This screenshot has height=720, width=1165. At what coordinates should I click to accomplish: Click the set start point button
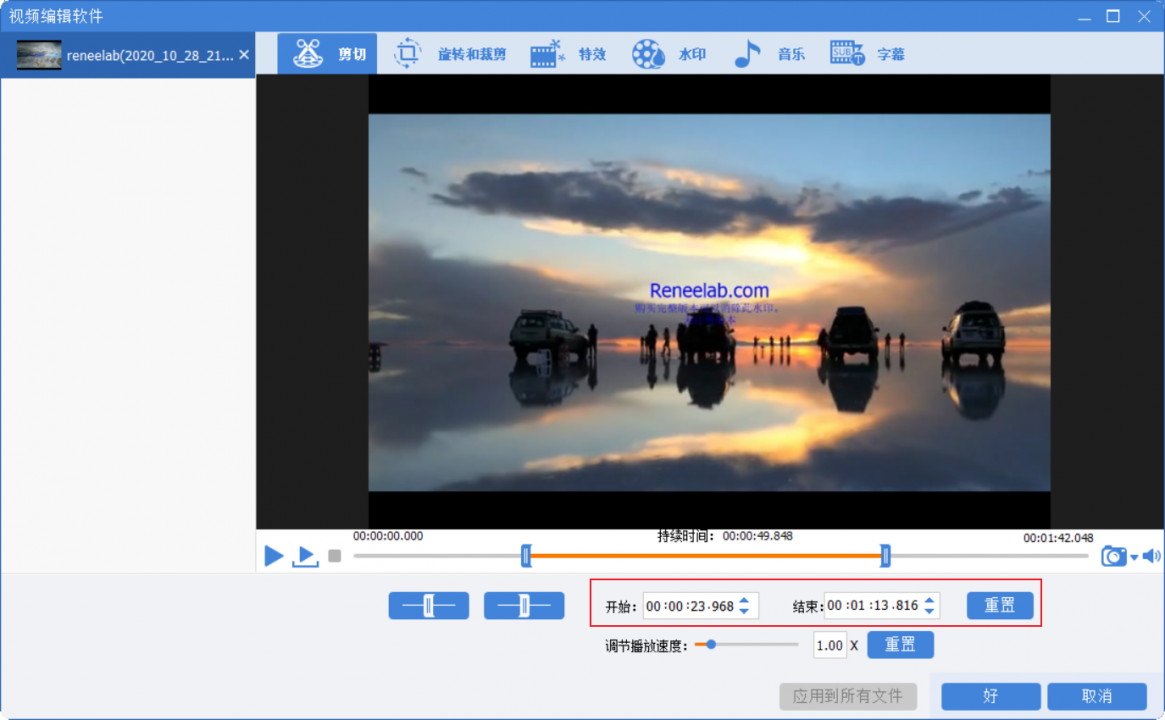point(428,606)
